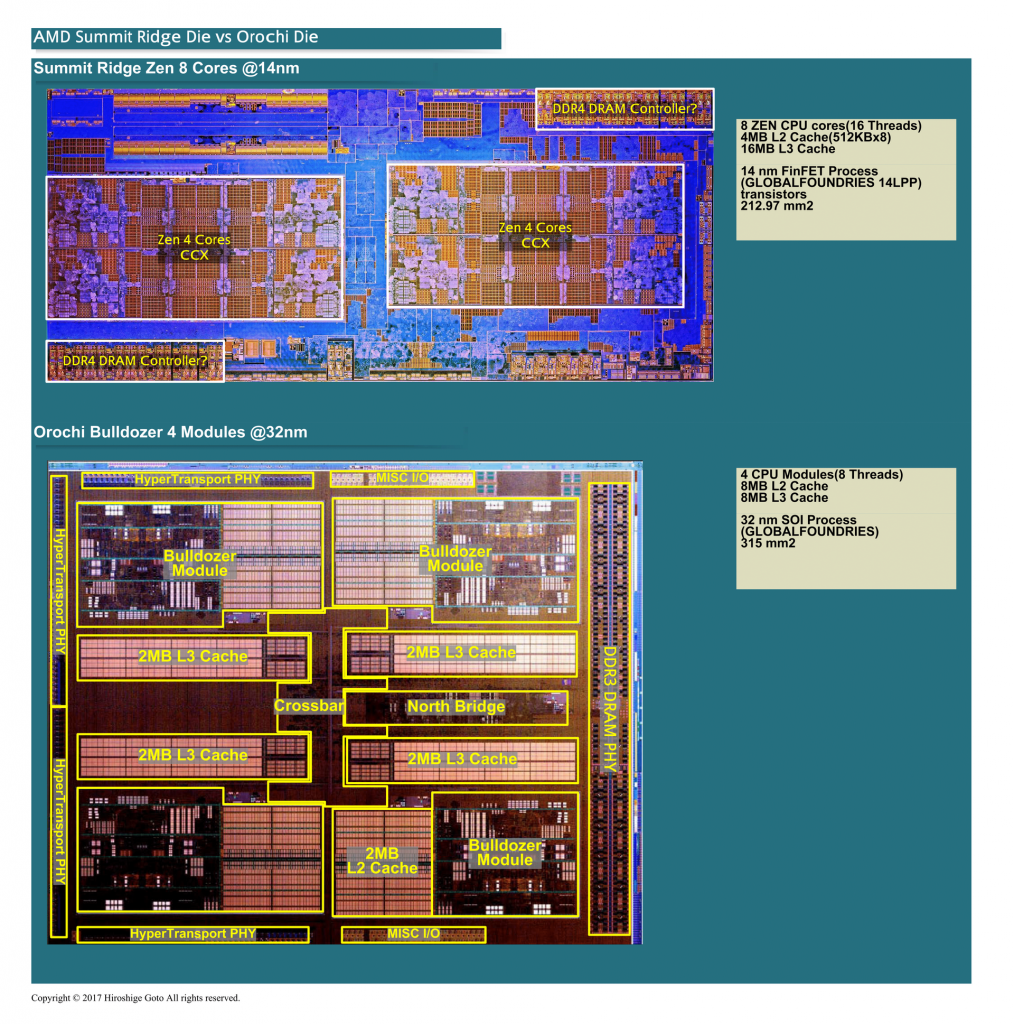This screenshot has width=1014, height=1024.
Task: Click the top MISC I/O block
Action: point(402,478)
